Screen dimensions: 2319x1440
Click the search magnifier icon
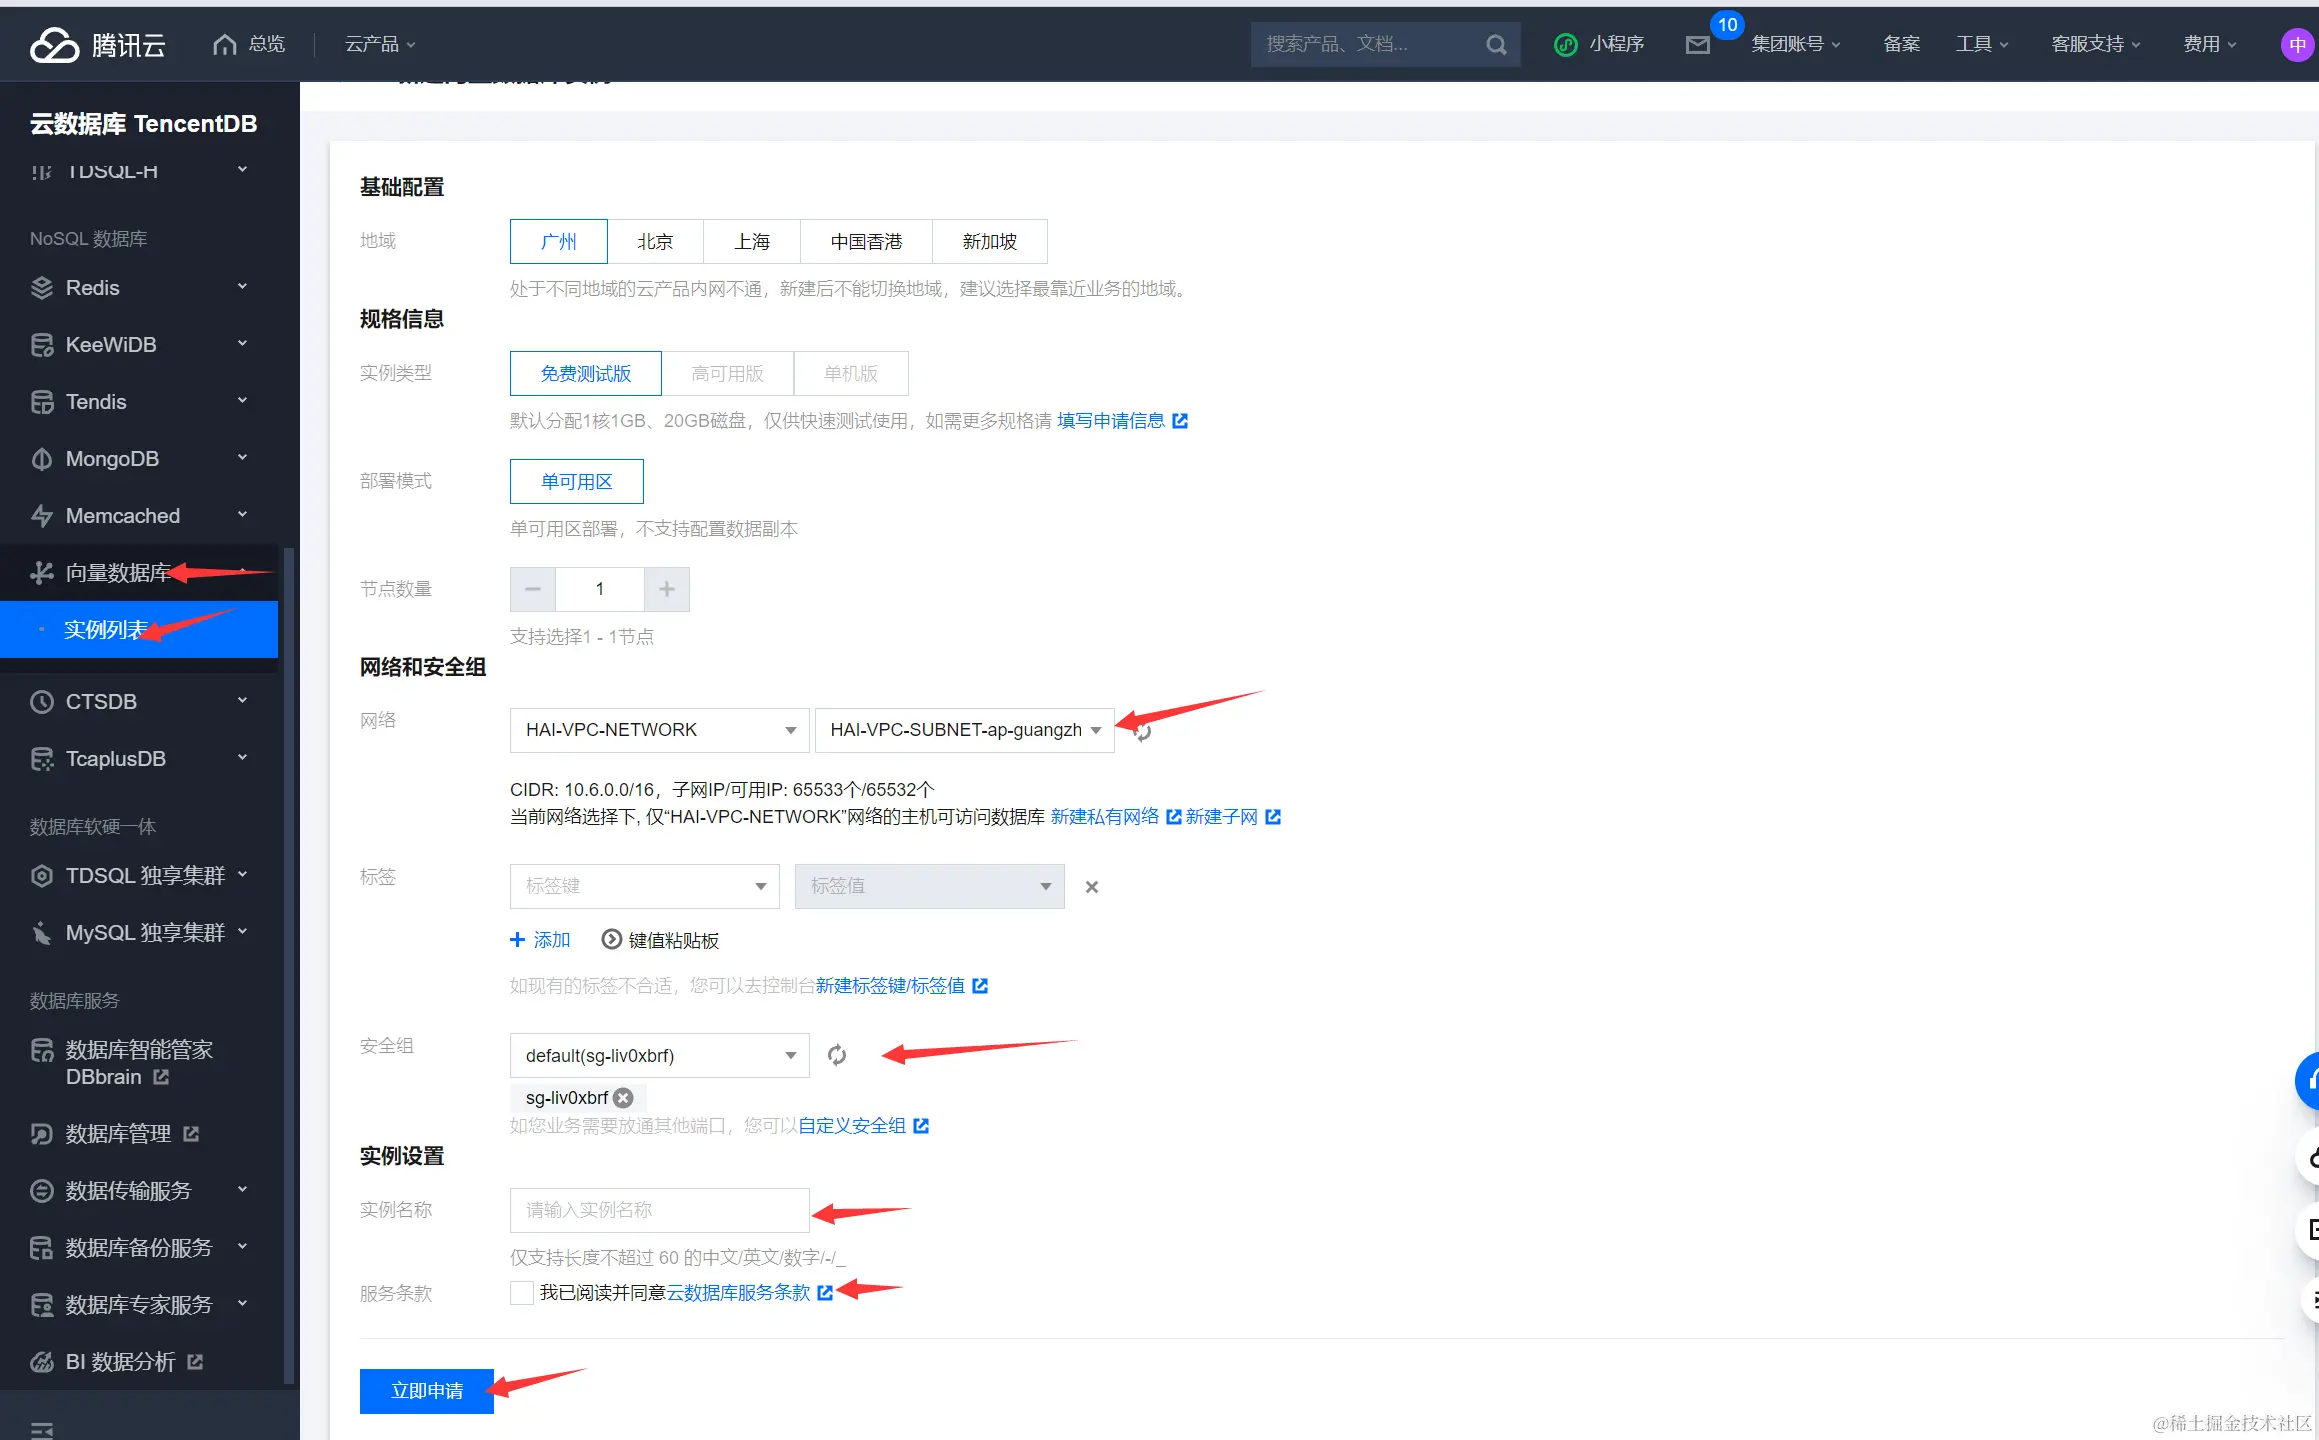tap(1496, 45)
